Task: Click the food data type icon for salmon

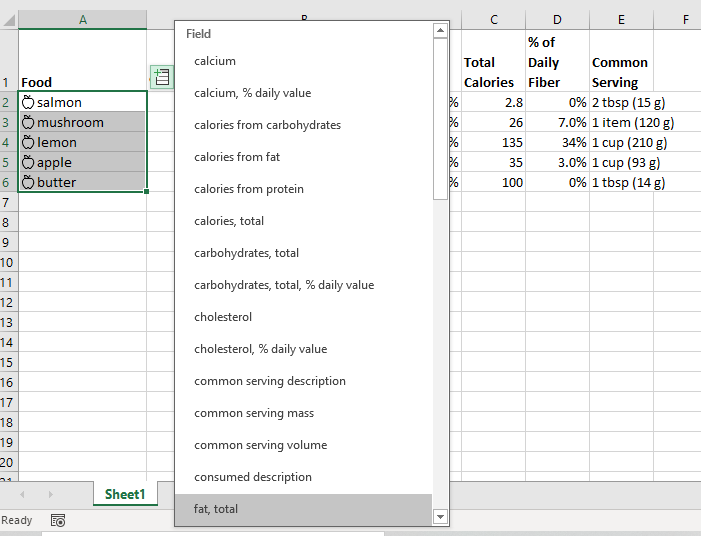Action: click(x=28, y=102)
